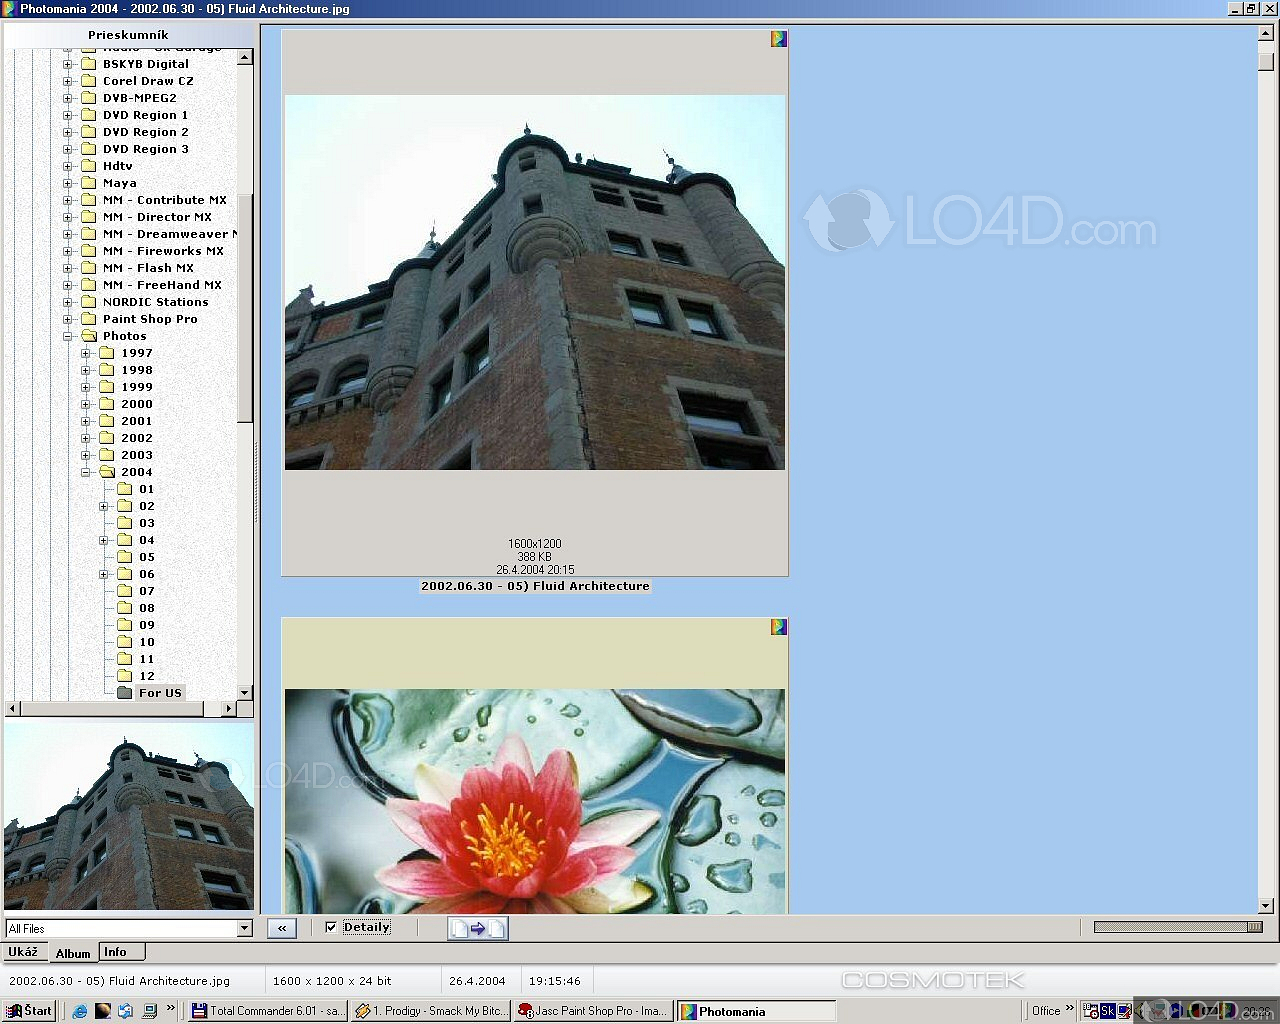This screenshot has height=1024, width=1280.
Task: Click the folder tree scroll-up arrow
Action: click(245, 58)
